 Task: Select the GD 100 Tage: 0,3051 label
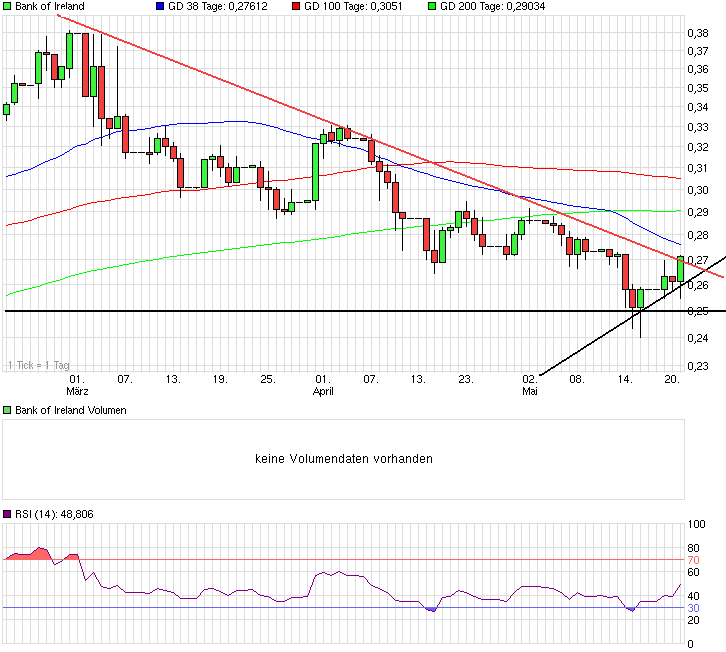point(349,6)
